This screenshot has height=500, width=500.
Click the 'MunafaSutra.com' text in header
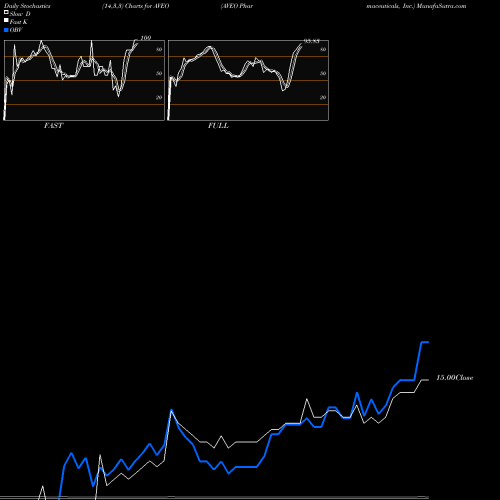click(x=441, y=6)
